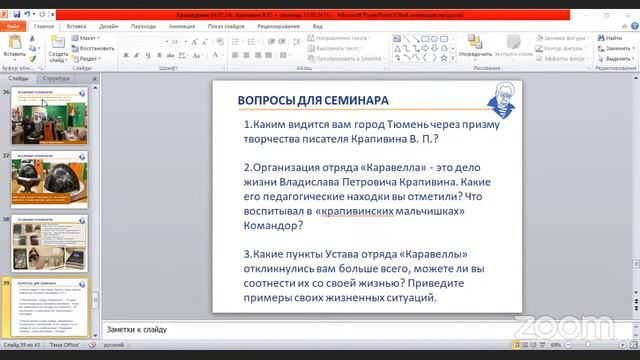Align text left
The width and height of the screenshot is (640, 360).
click(x=236, y=55)
